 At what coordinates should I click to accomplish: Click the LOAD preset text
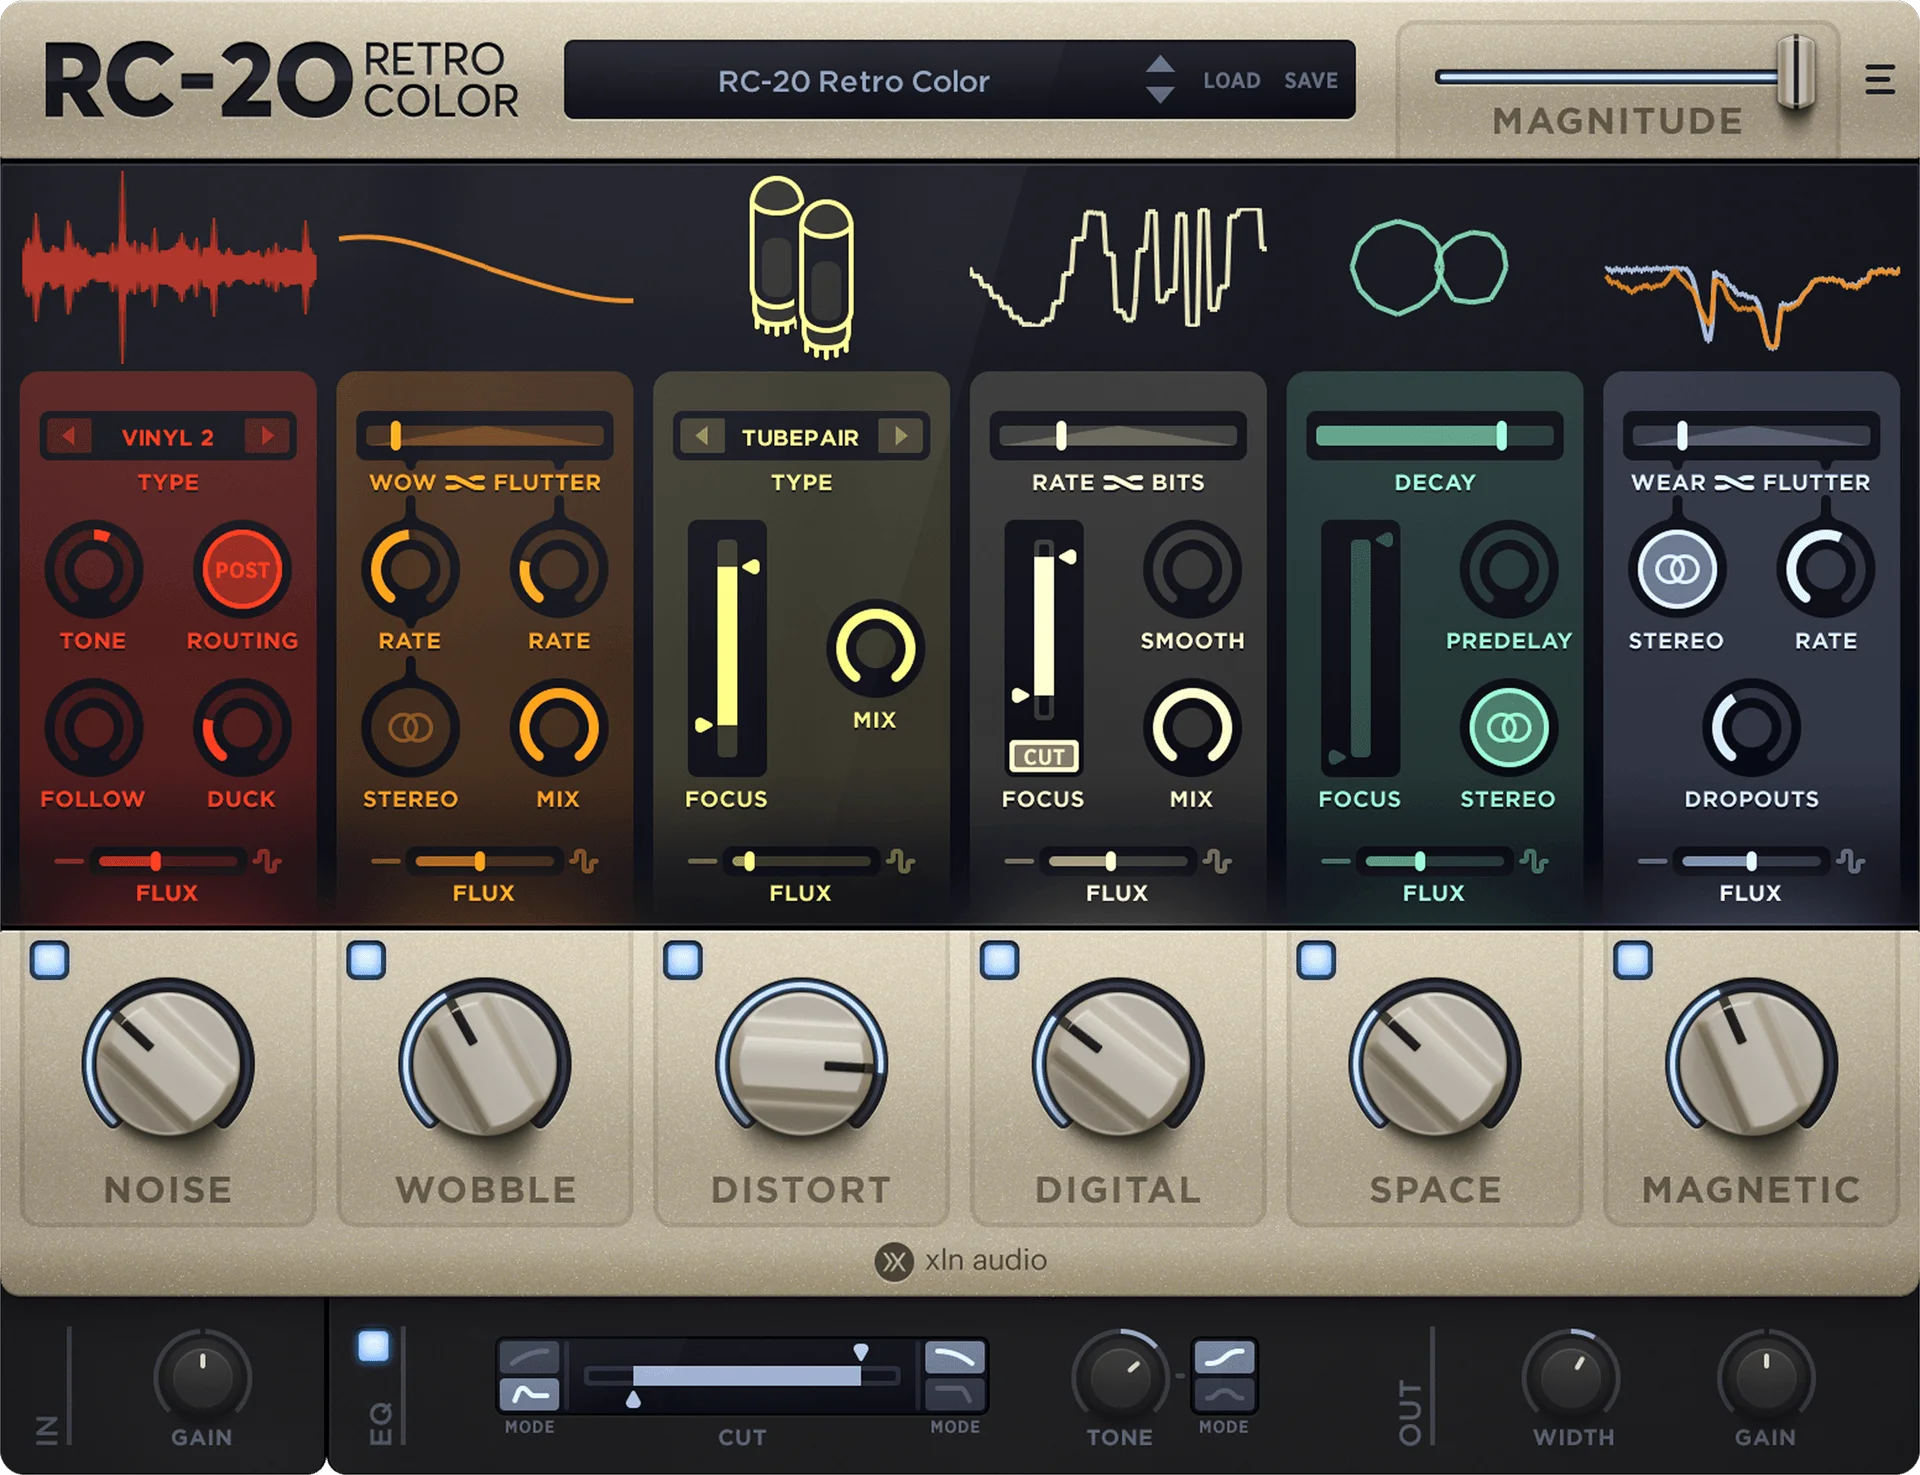pyautogui.click(x=1232, y=80)
